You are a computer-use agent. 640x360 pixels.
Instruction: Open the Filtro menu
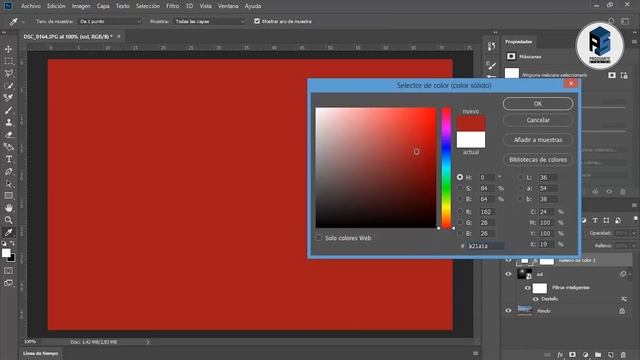[172, 6]
